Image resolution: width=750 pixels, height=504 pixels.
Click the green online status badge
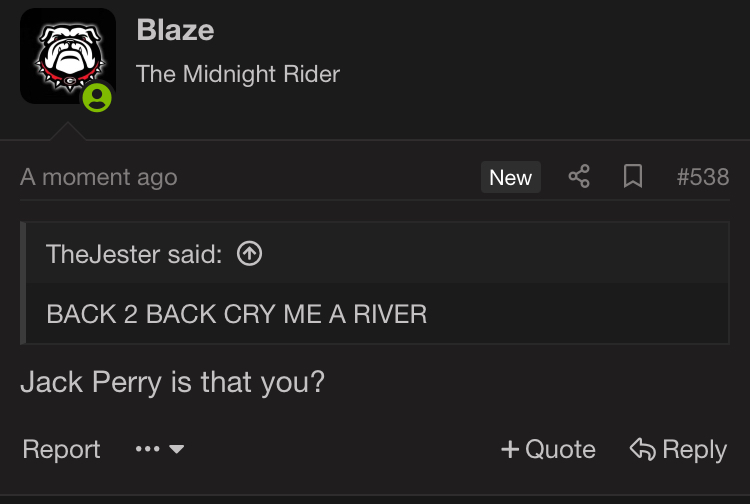(x=97, y=97)
